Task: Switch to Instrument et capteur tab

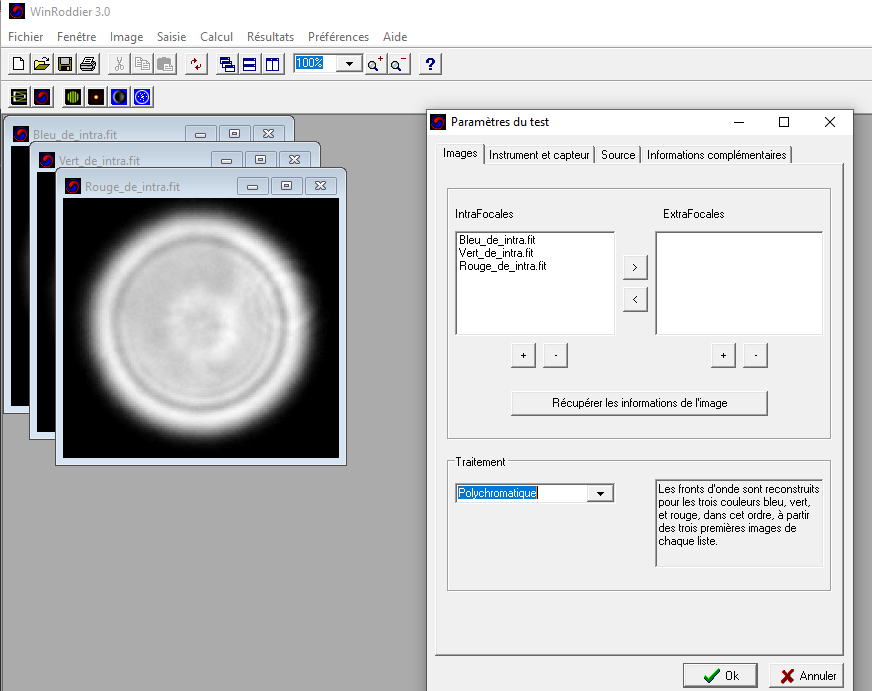Action: (539, 155)
